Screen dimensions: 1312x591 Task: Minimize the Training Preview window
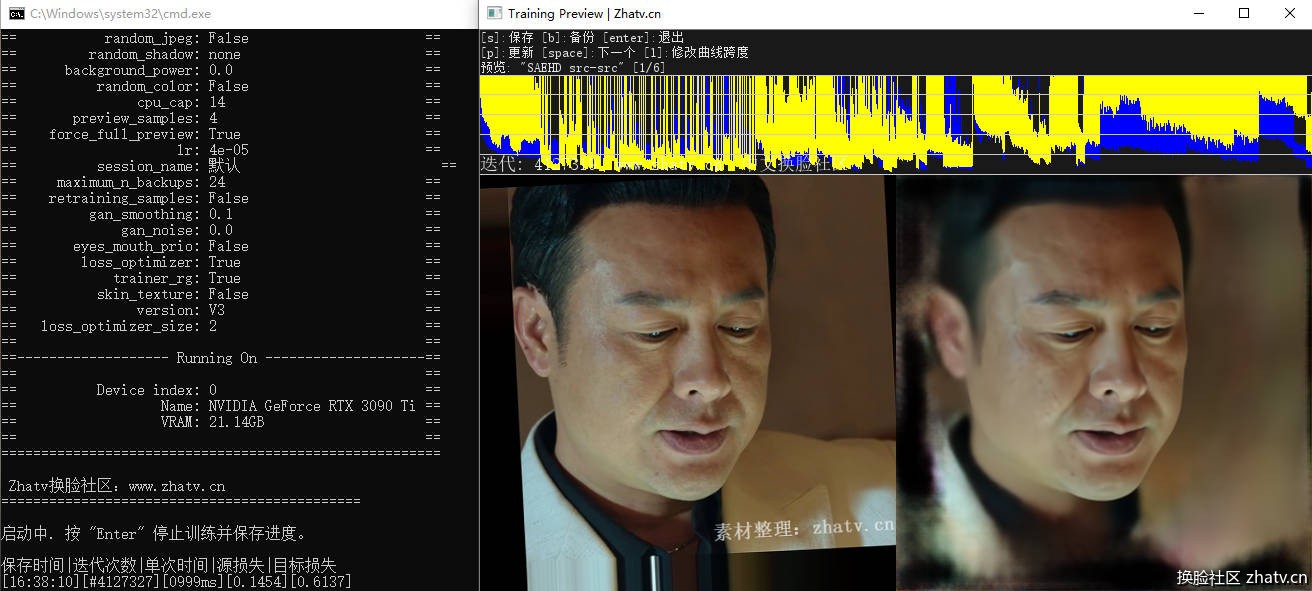1198,13
